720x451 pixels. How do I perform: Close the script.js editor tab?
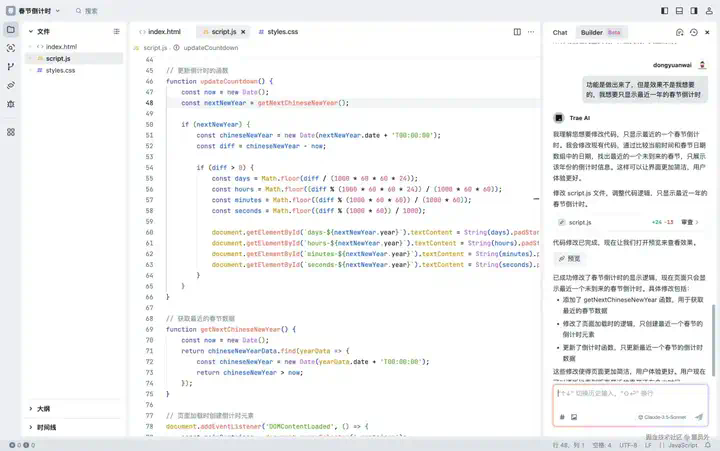243,32
